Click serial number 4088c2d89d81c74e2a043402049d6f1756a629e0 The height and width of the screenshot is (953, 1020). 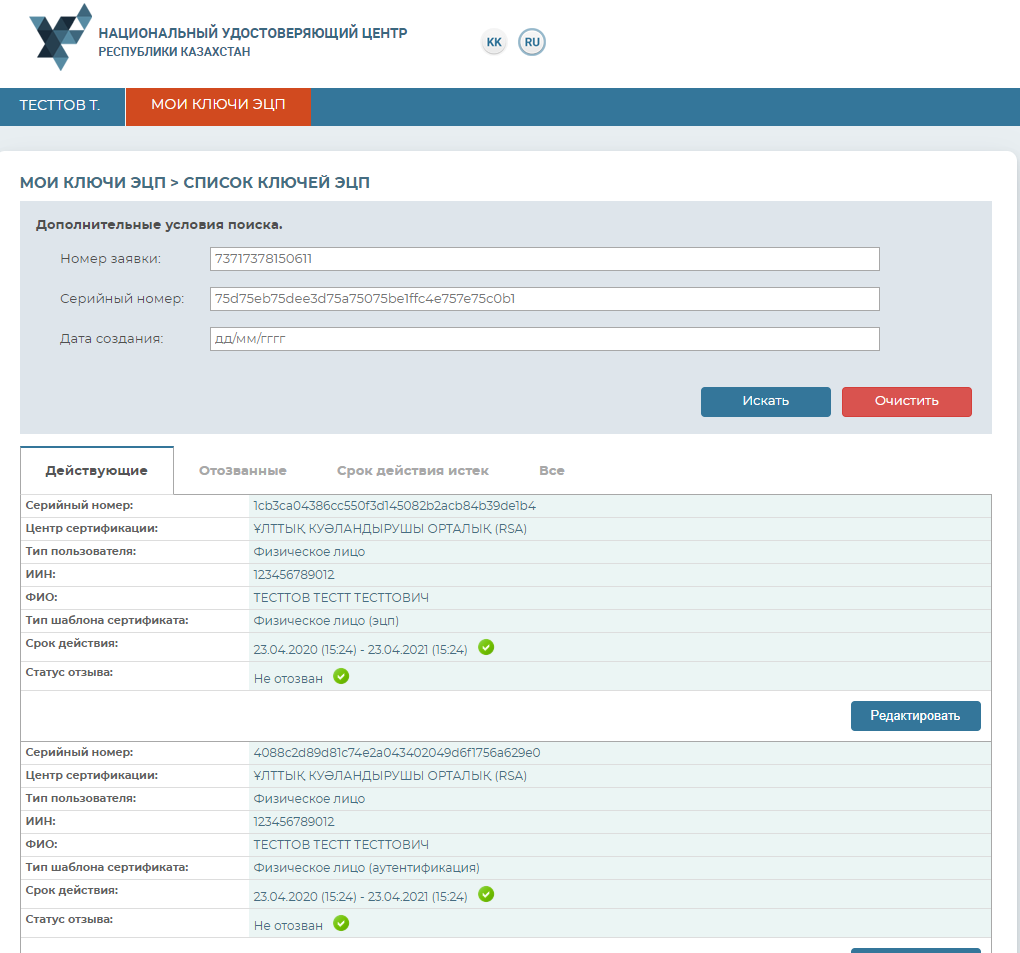coord(397,753)
